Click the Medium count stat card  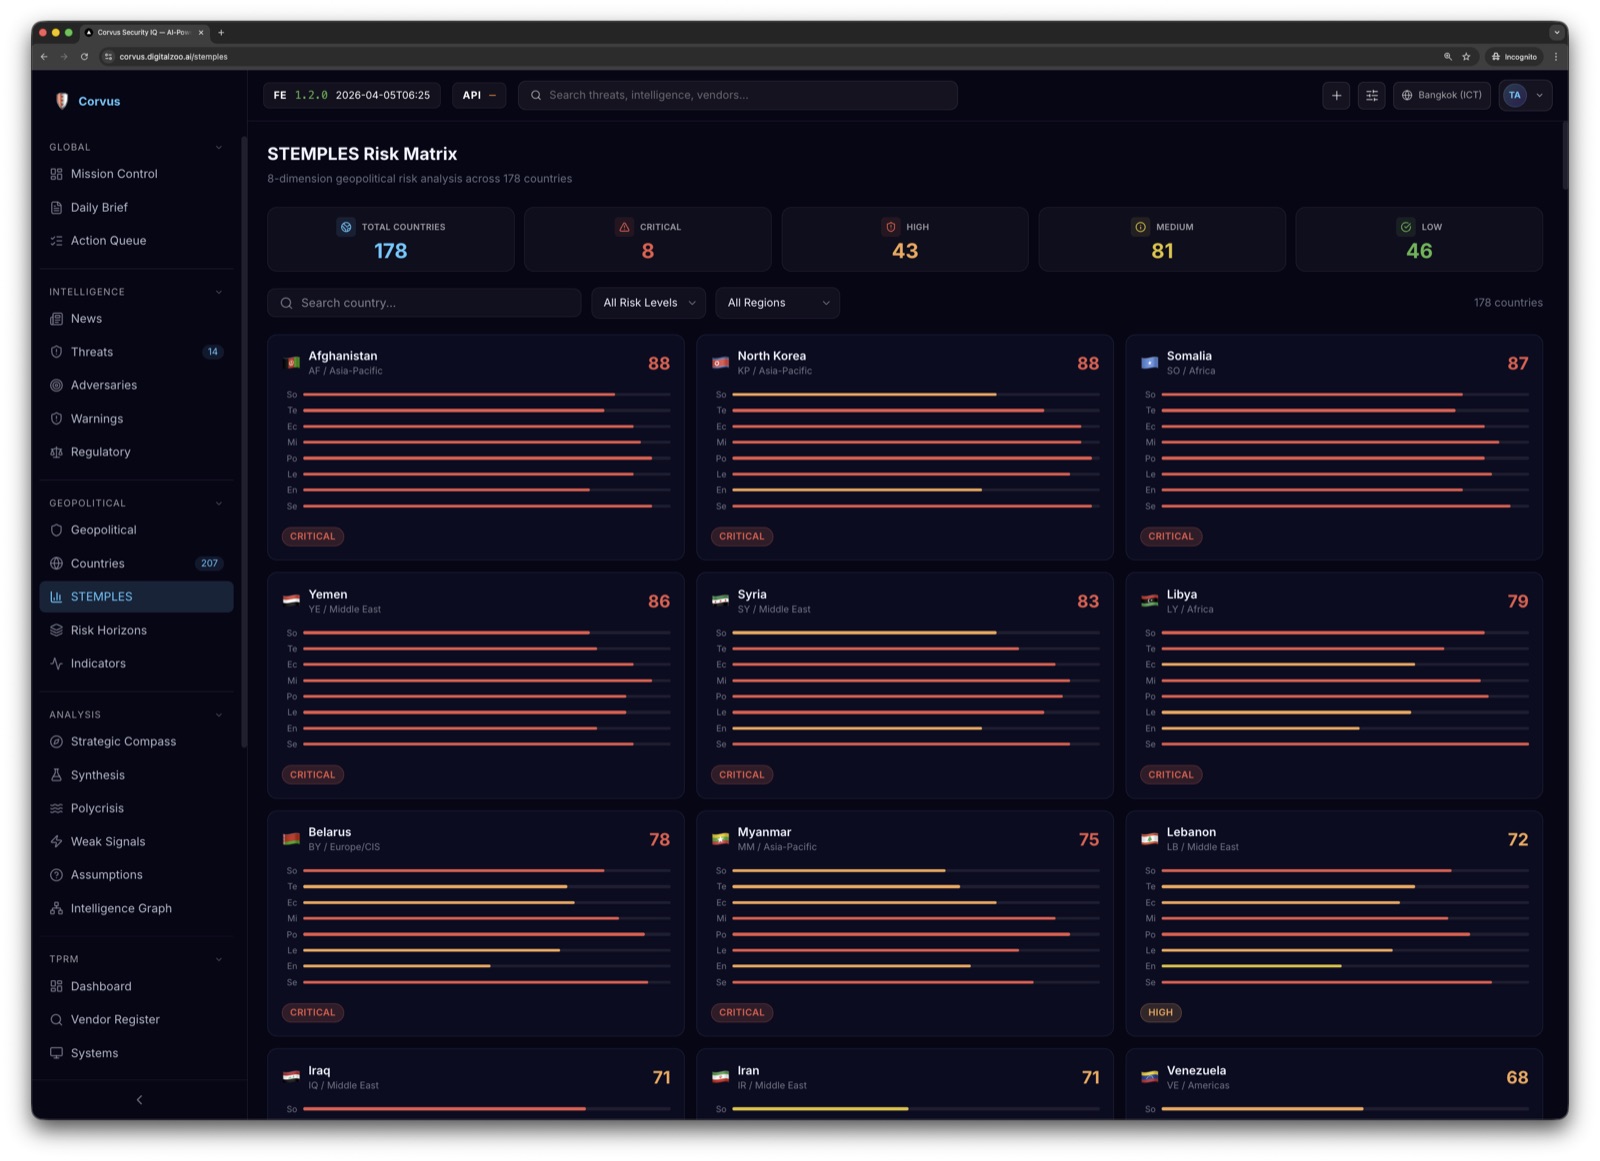1162,240
